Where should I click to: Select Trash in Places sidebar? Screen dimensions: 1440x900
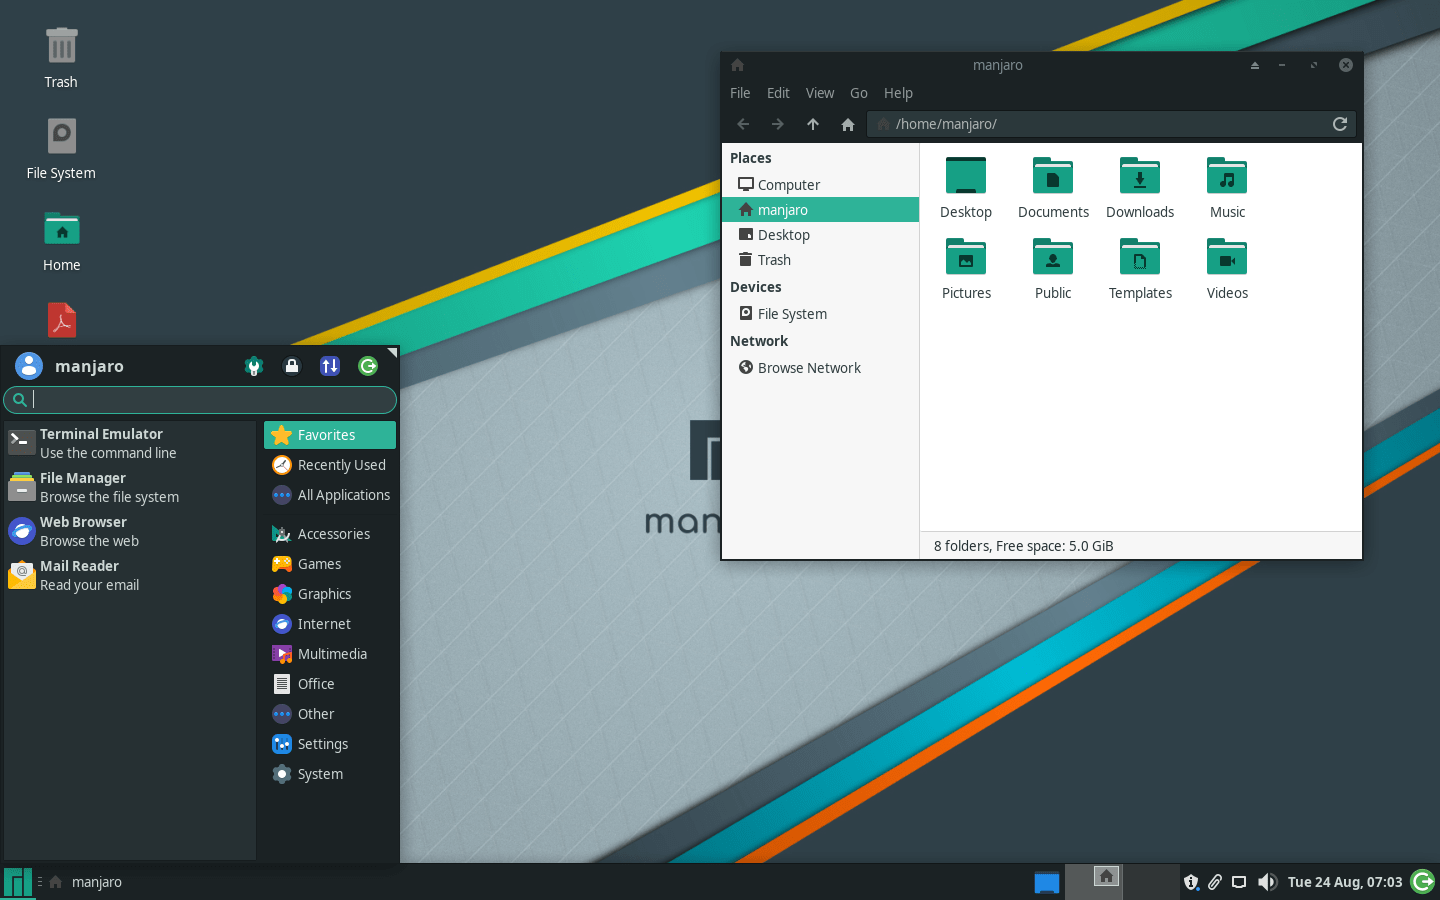[820, 260]
